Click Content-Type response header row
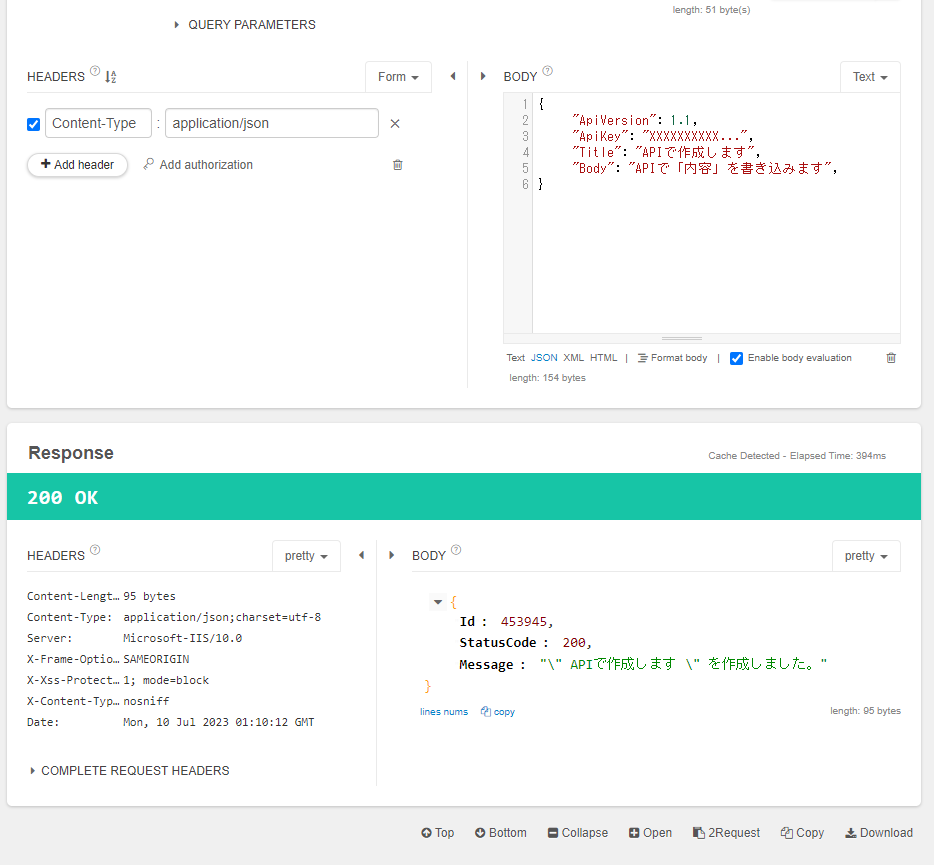934x865 pixels. [174, 618]
